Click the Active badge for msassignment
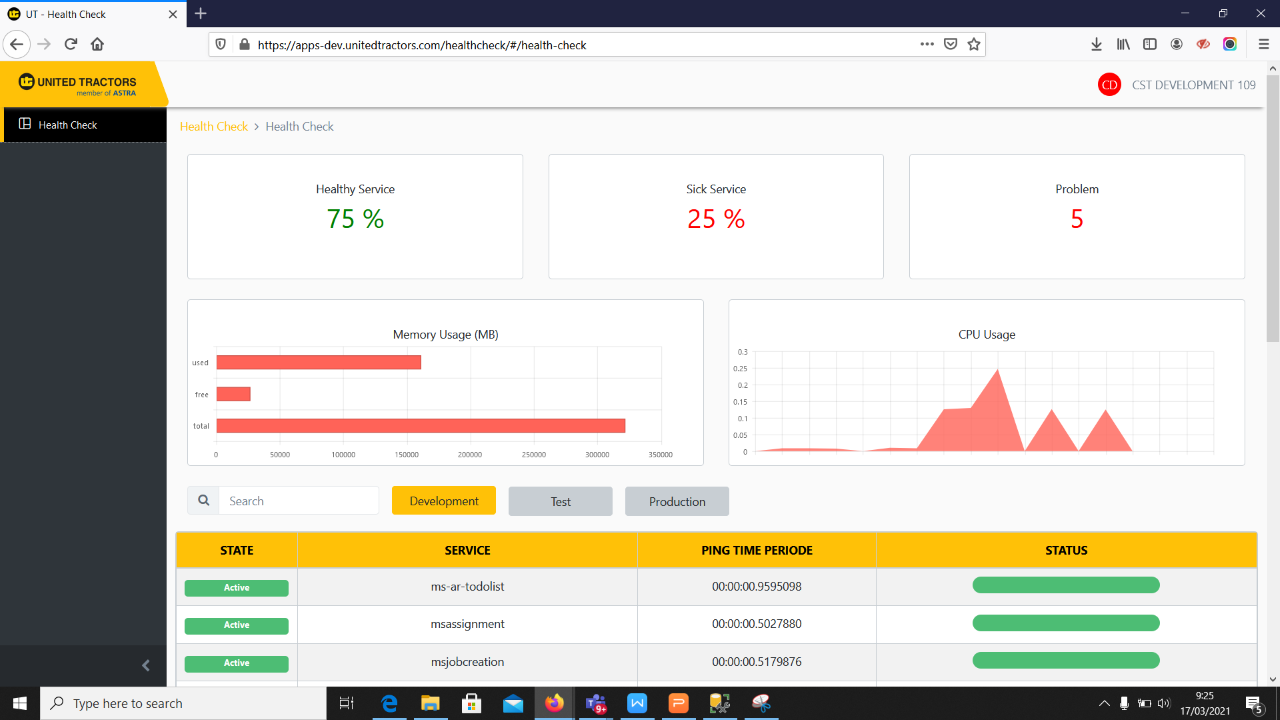This screenshot has height=720, width=1280. click(x=237, y=626)
